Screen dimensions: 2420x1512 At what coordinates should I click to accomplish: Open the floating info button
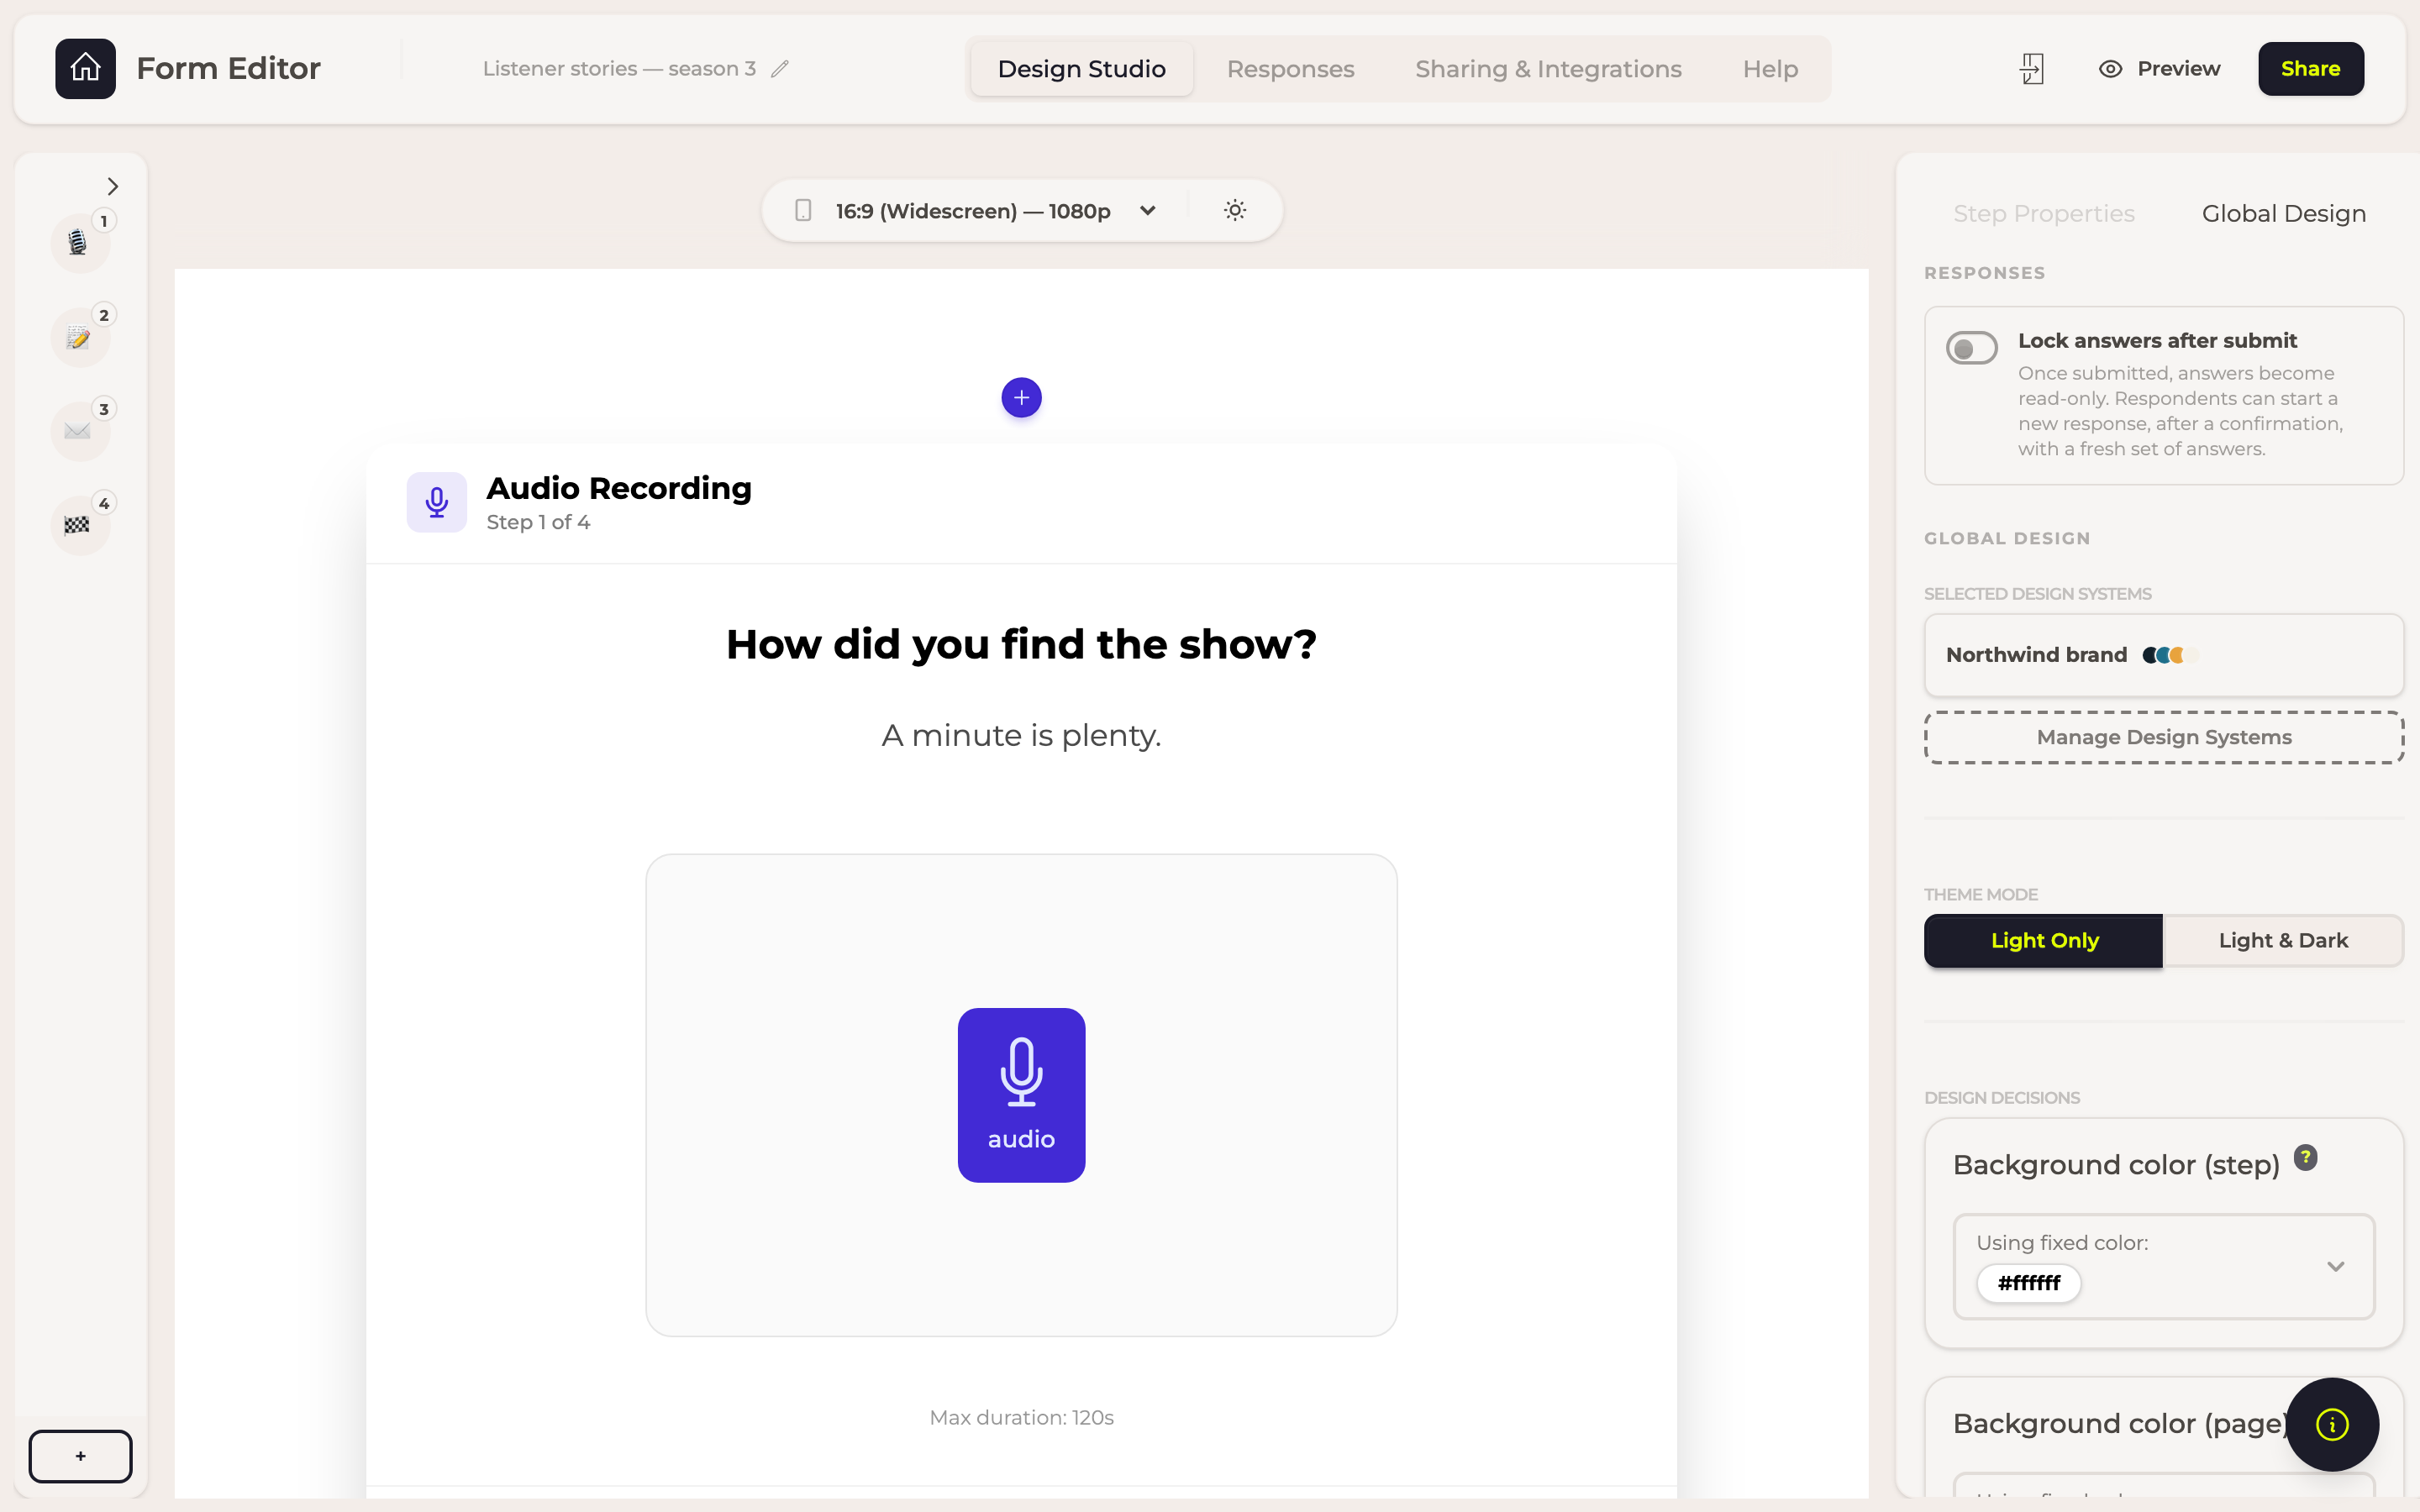pos(2332,1424)
